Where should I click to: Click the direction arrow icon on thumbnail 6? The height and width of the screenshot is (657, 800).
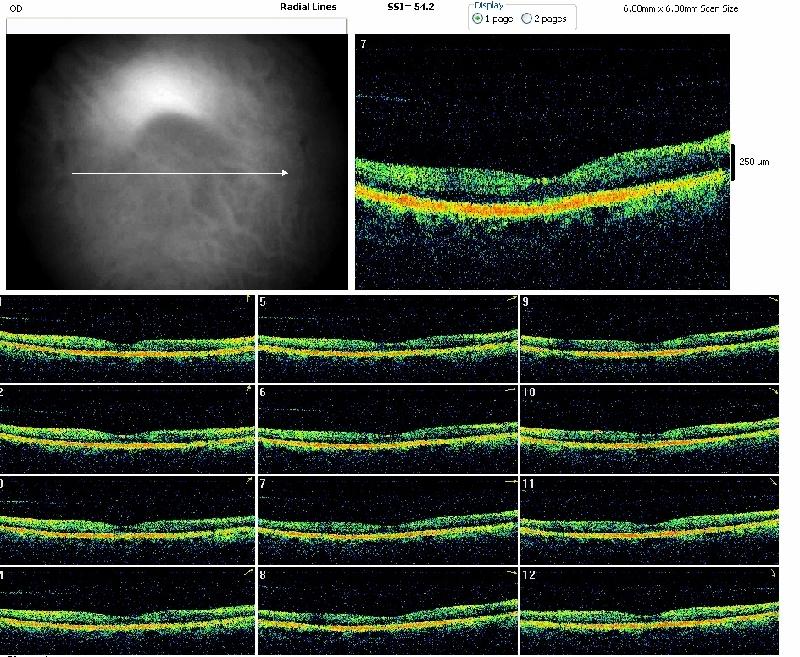511,391
